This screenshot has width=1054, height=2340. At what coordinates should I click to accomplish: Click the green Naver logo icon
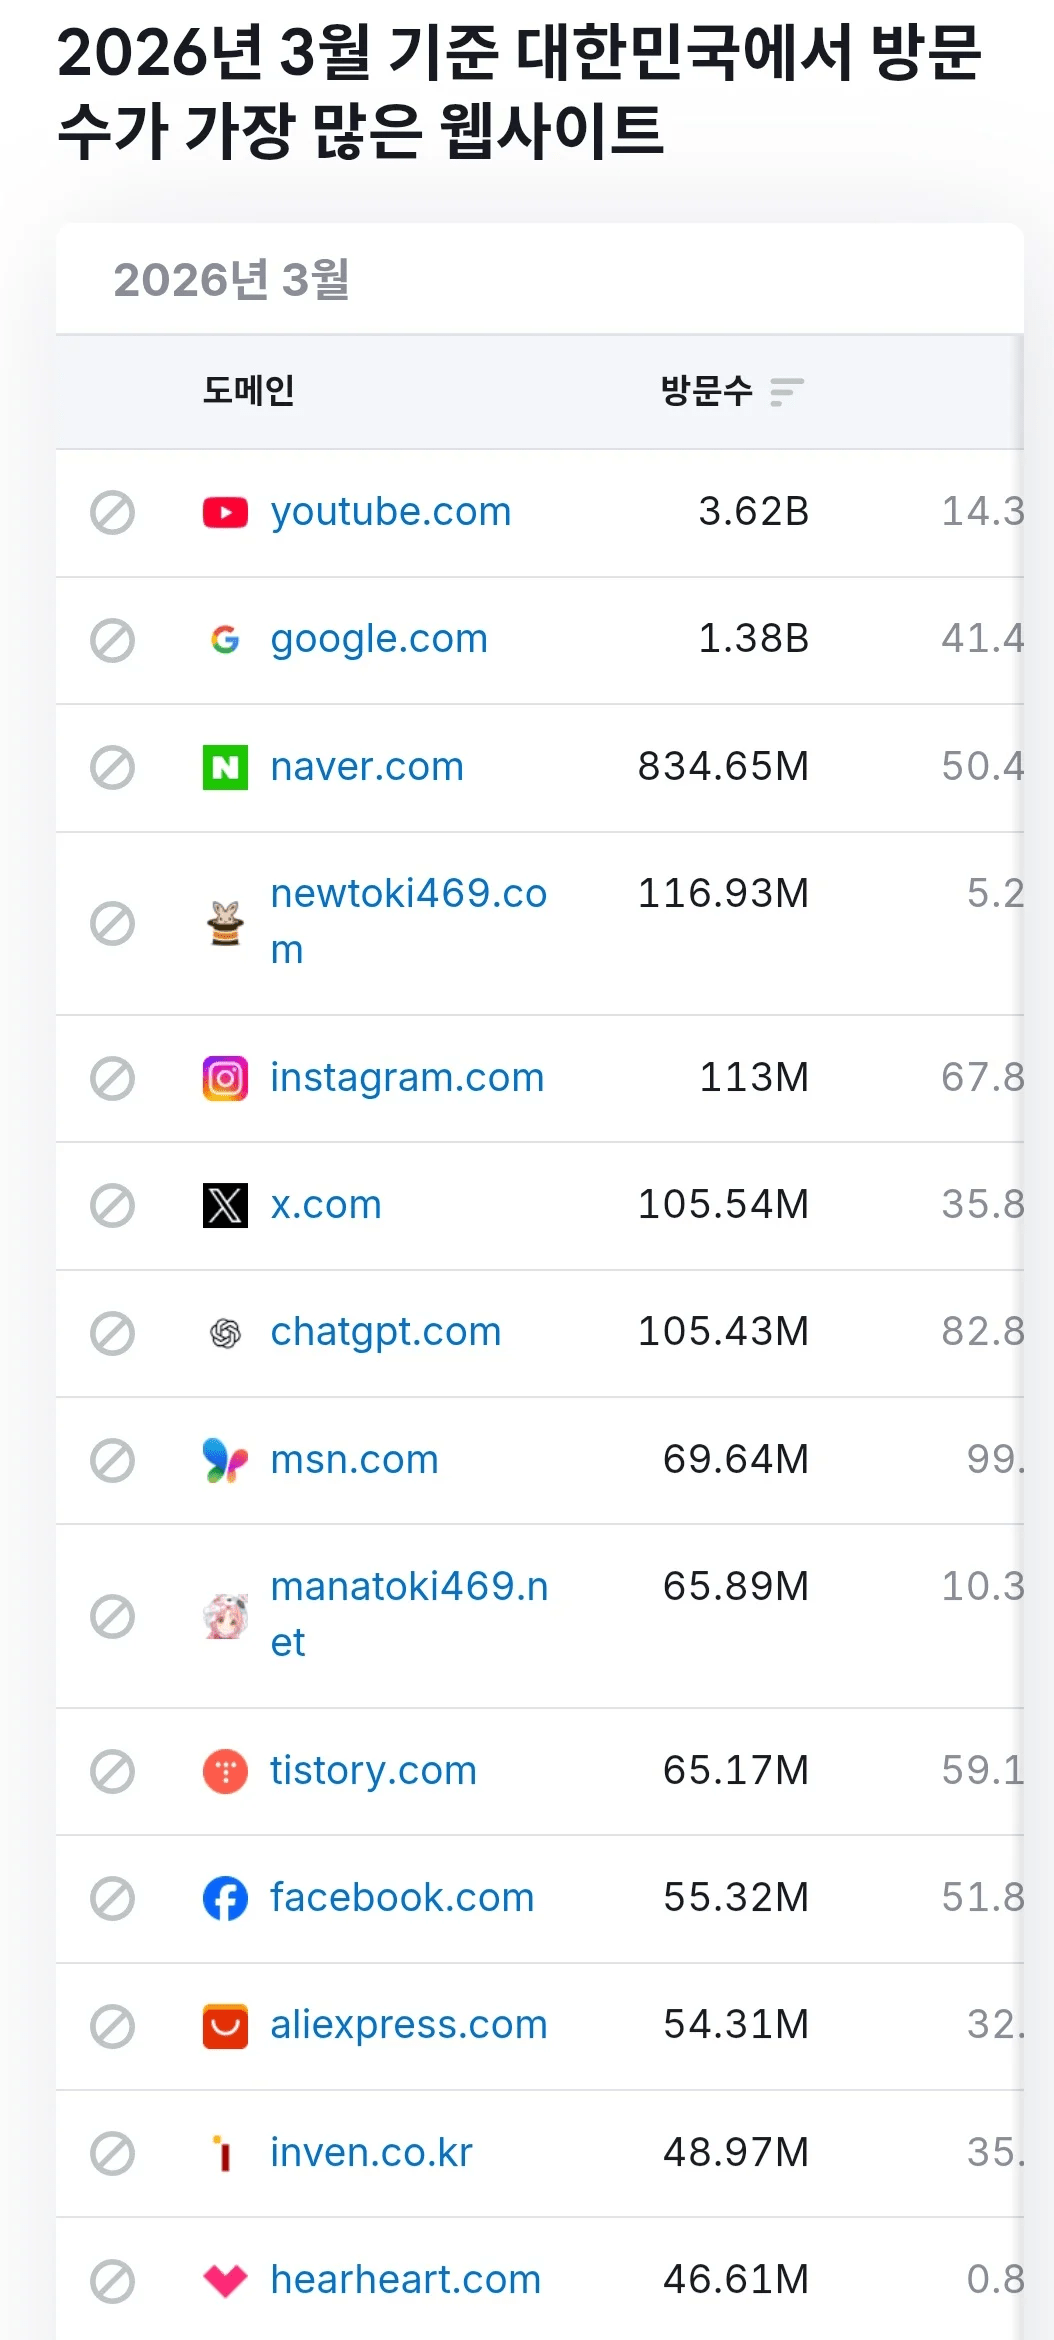click(x=225, y=767)
